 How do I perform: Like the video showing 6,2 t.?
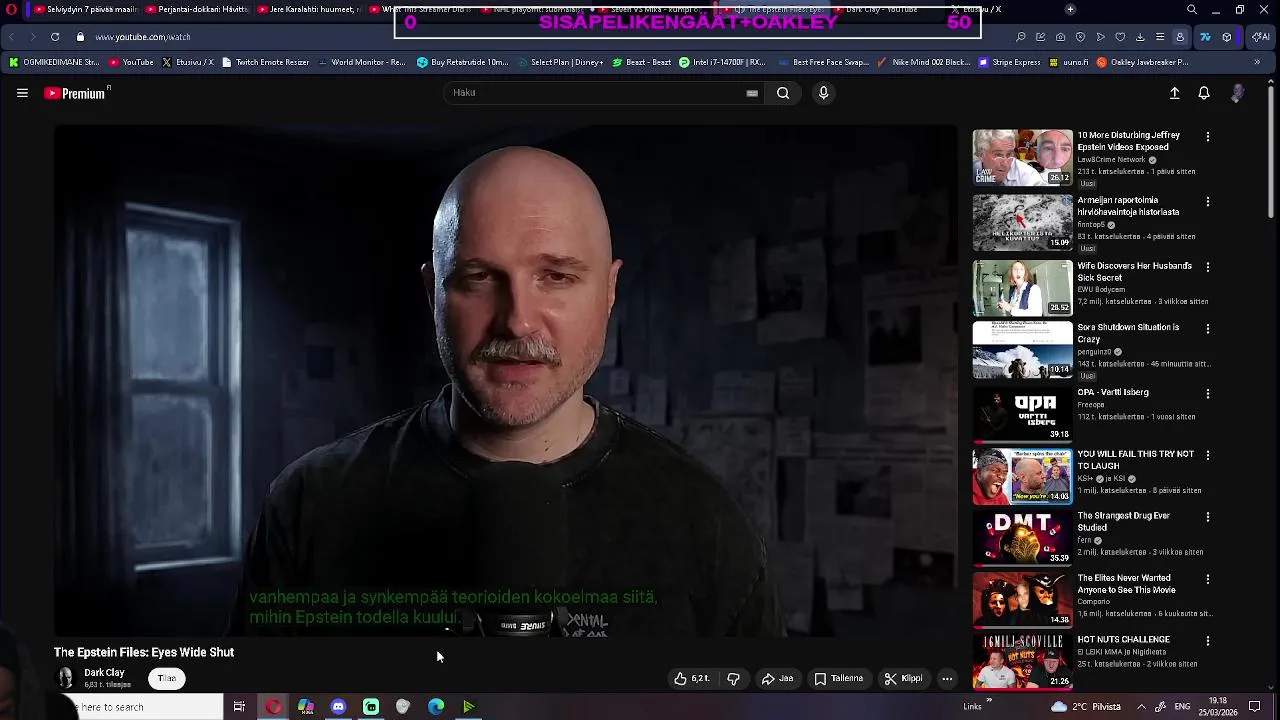click(692, 678)
